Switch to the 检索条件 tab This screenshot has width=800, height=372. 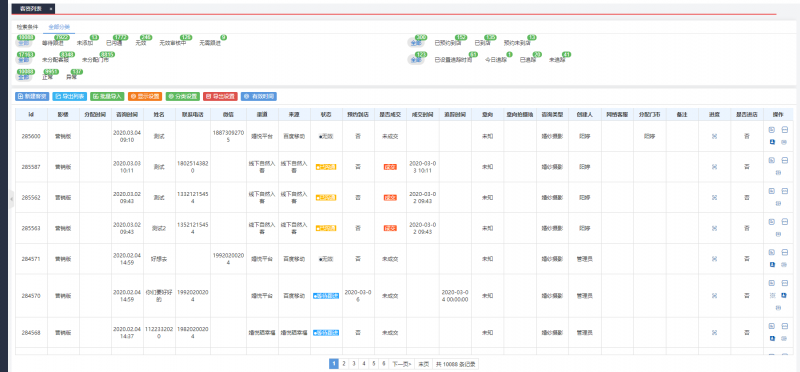[27, 27]
